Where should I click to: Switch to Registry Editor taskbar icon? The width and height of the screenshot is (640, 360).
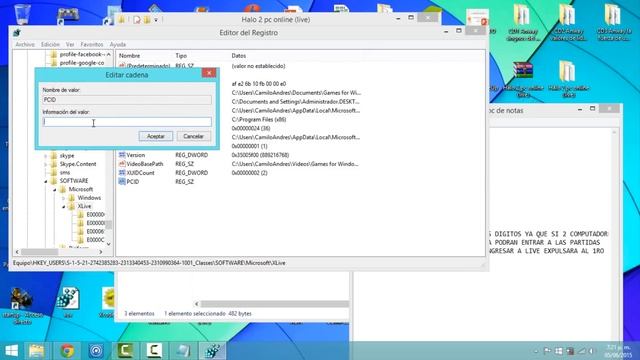pyautogui.click(x=212, y=351)
